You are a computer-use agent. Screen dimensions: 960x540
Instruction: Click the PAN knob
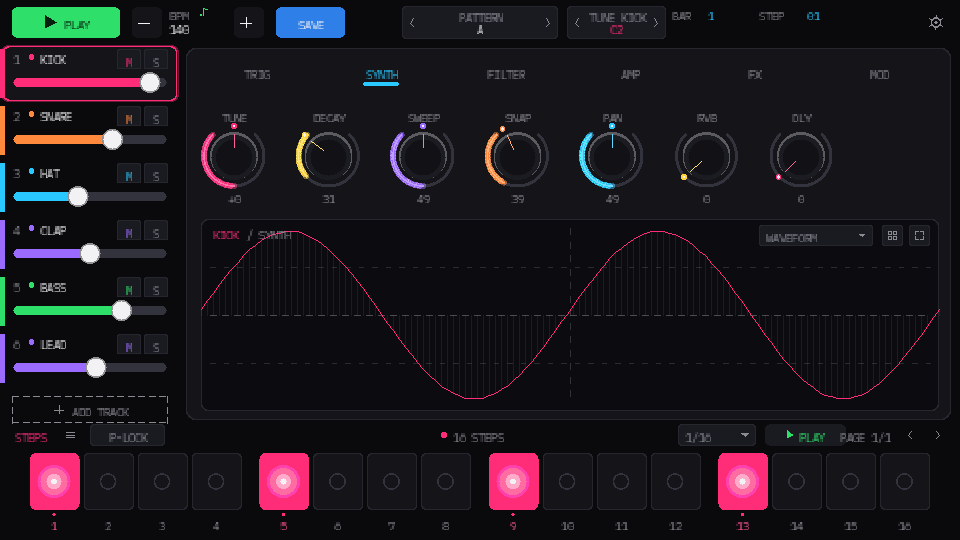point(612,157)
